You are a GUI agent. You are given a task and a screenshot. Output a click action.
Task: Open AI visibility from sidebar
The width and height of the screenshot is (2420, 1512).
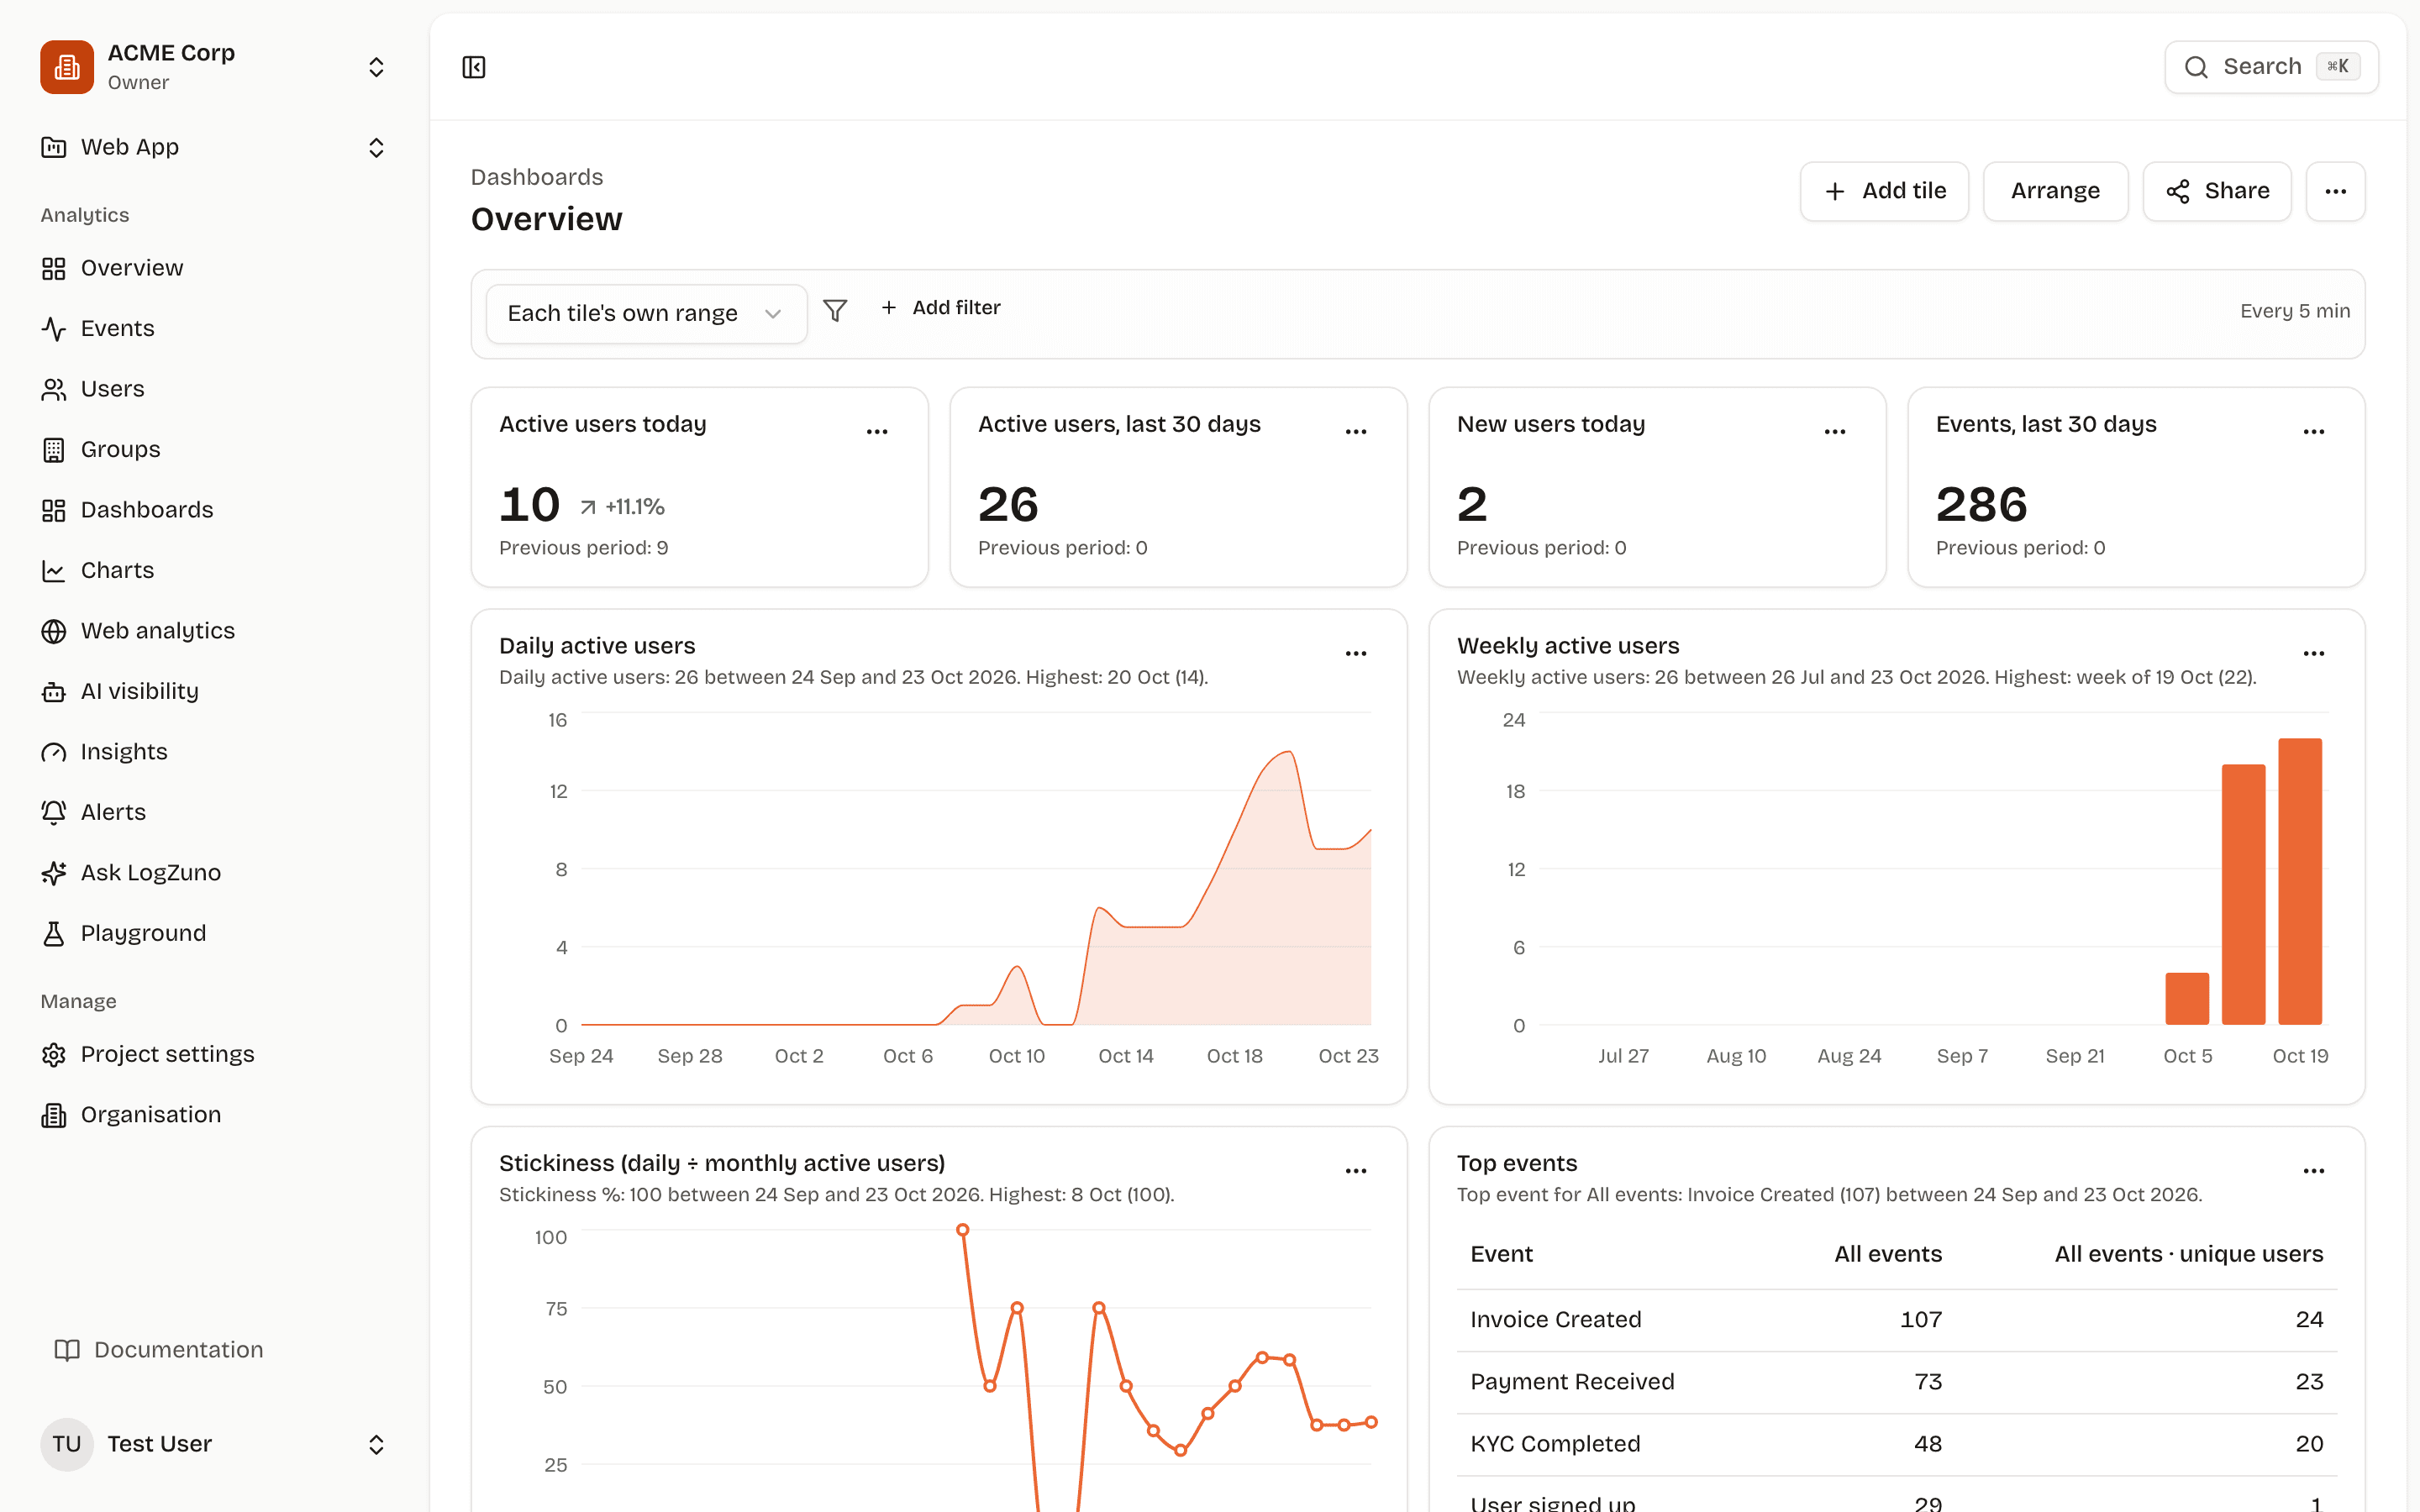pos(120,691)
